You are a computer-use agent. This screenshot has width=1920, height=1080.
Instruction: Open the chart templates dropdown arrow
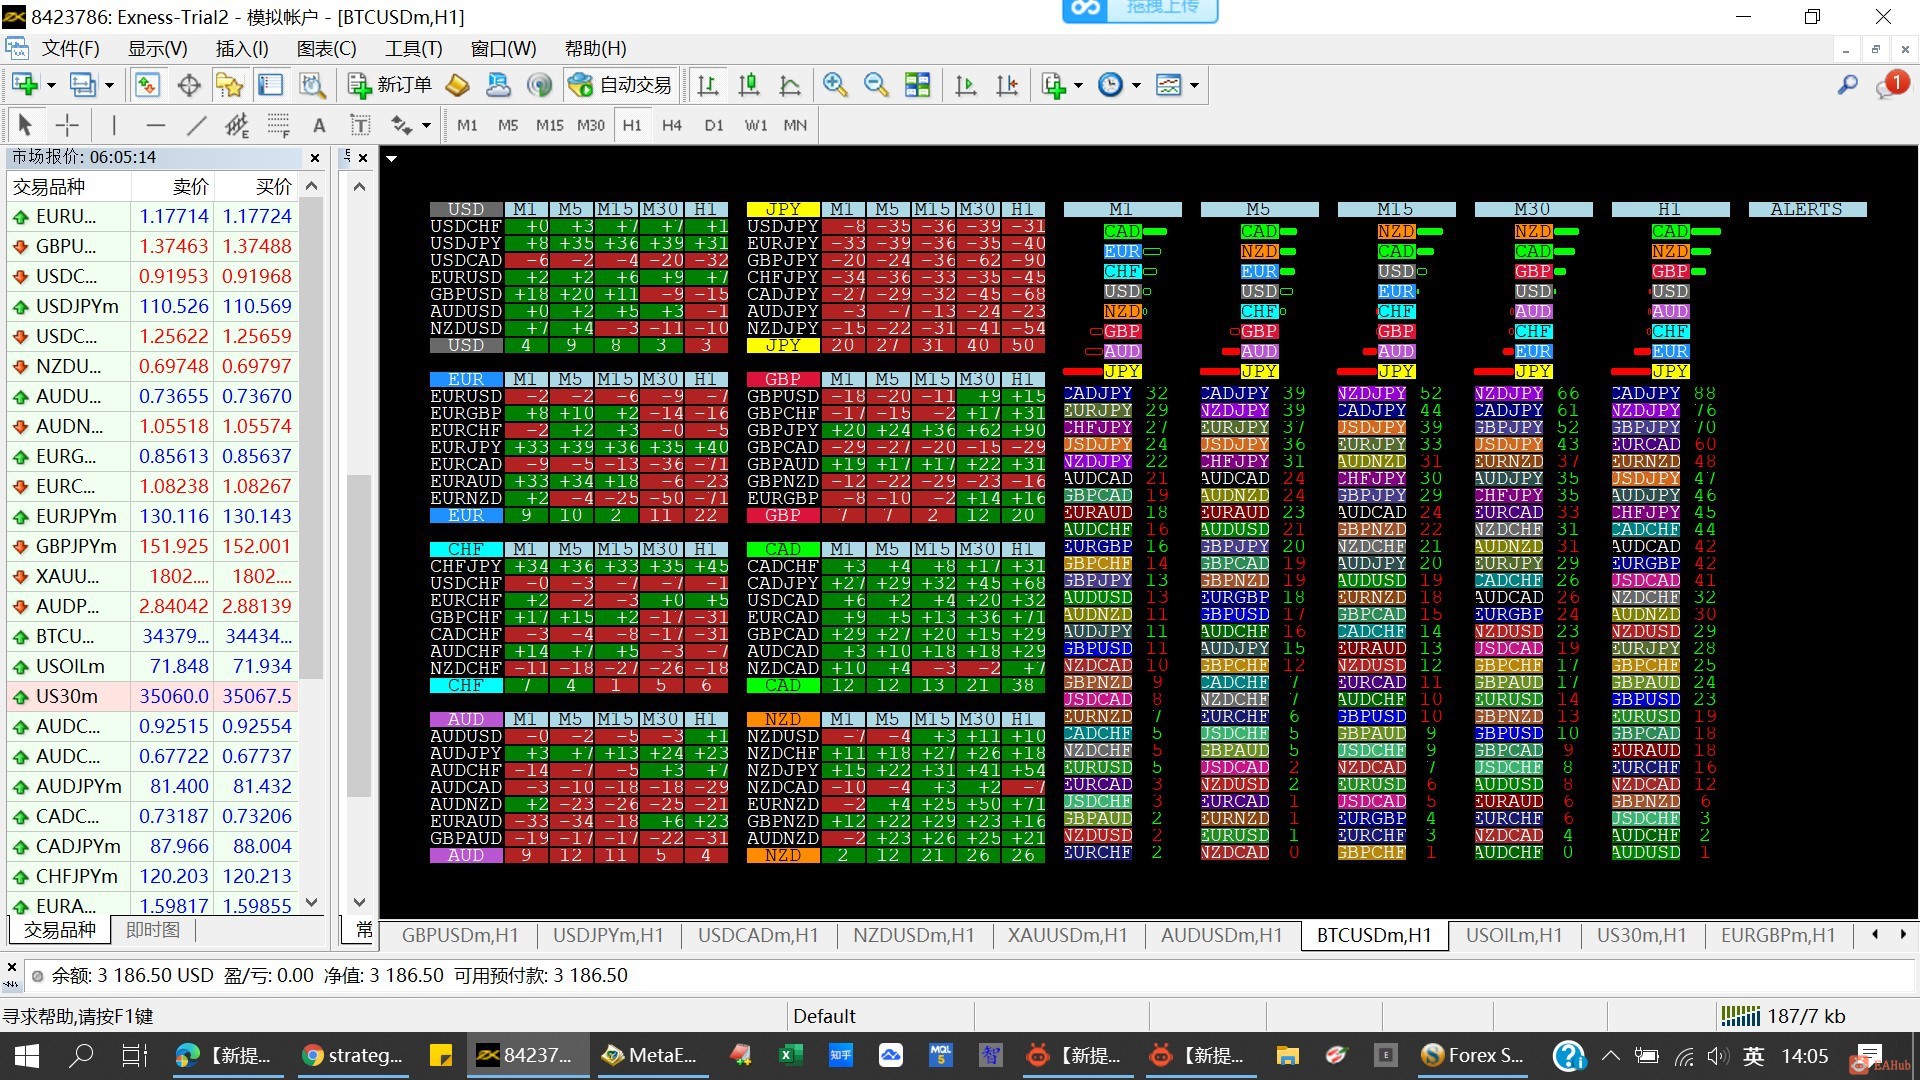click(1194, 86)
